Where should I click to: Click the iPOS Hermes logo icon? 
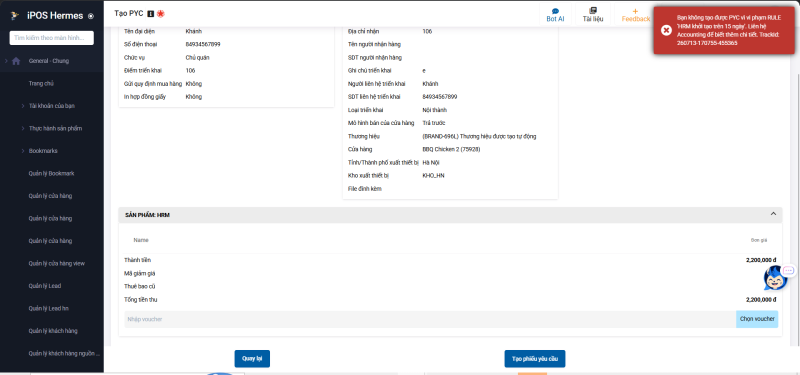[15, 16]
